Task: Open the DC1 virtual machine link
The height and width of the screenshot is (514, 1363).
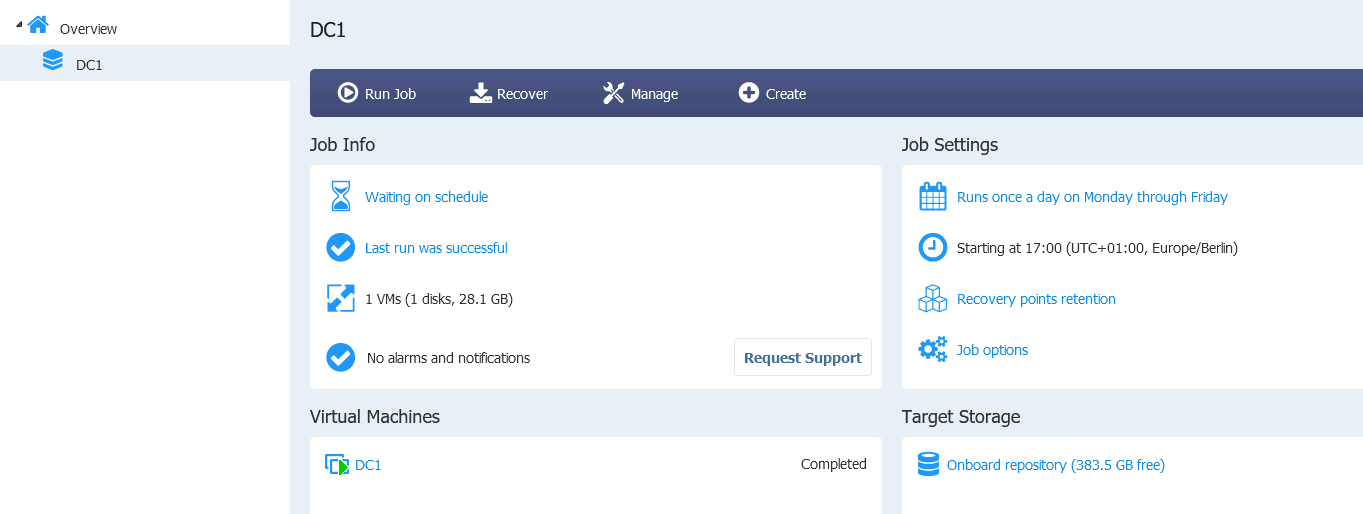Action: [x=368, y=465]
